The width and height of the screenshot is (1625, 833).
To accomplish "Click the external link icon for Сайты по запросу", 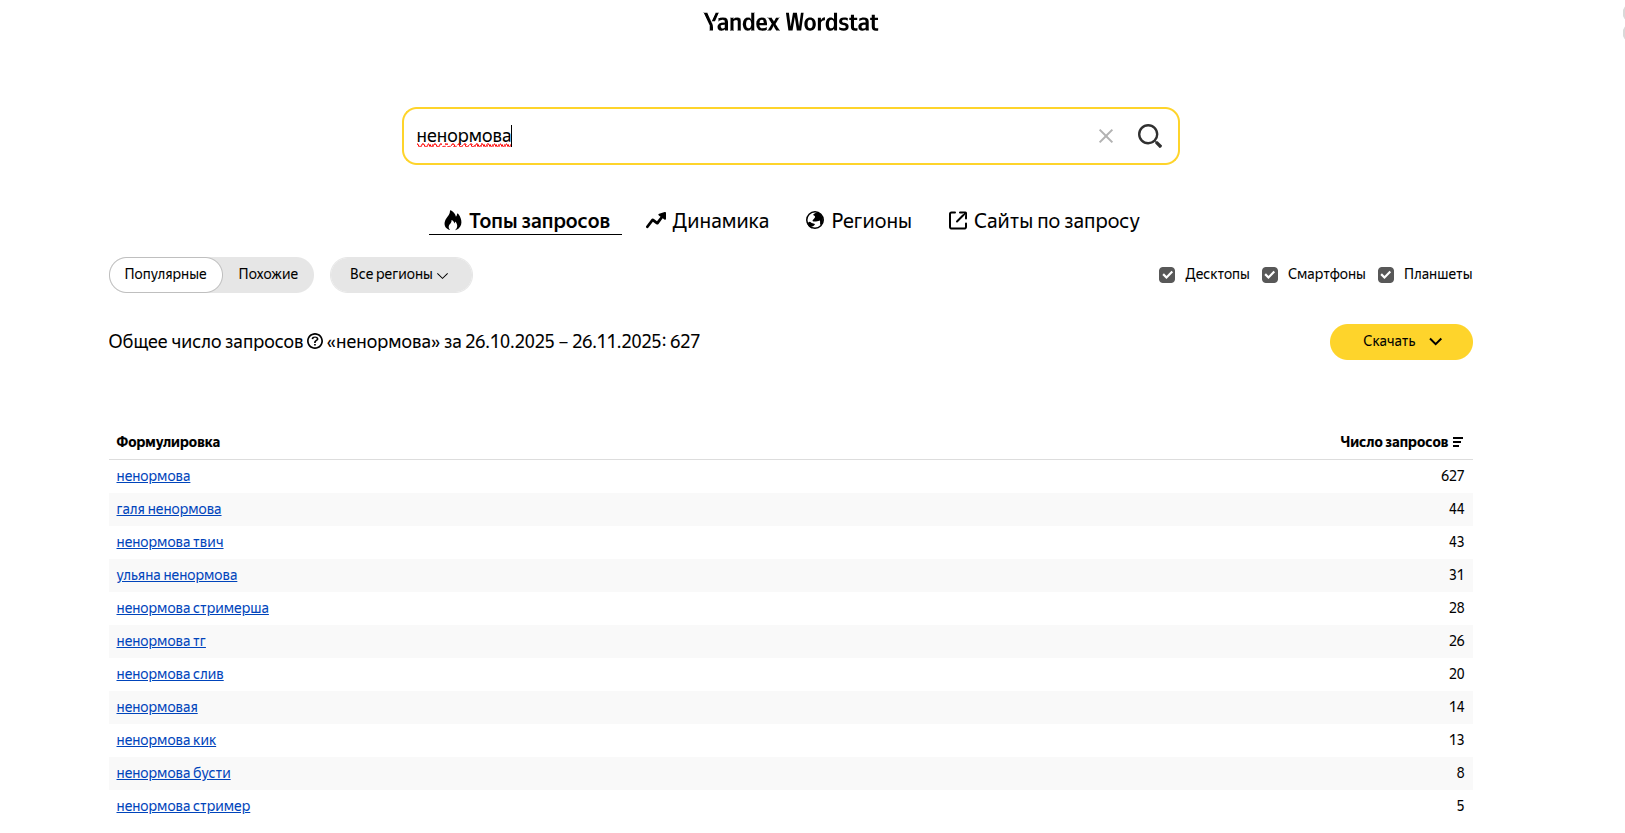I will (957, 221).
